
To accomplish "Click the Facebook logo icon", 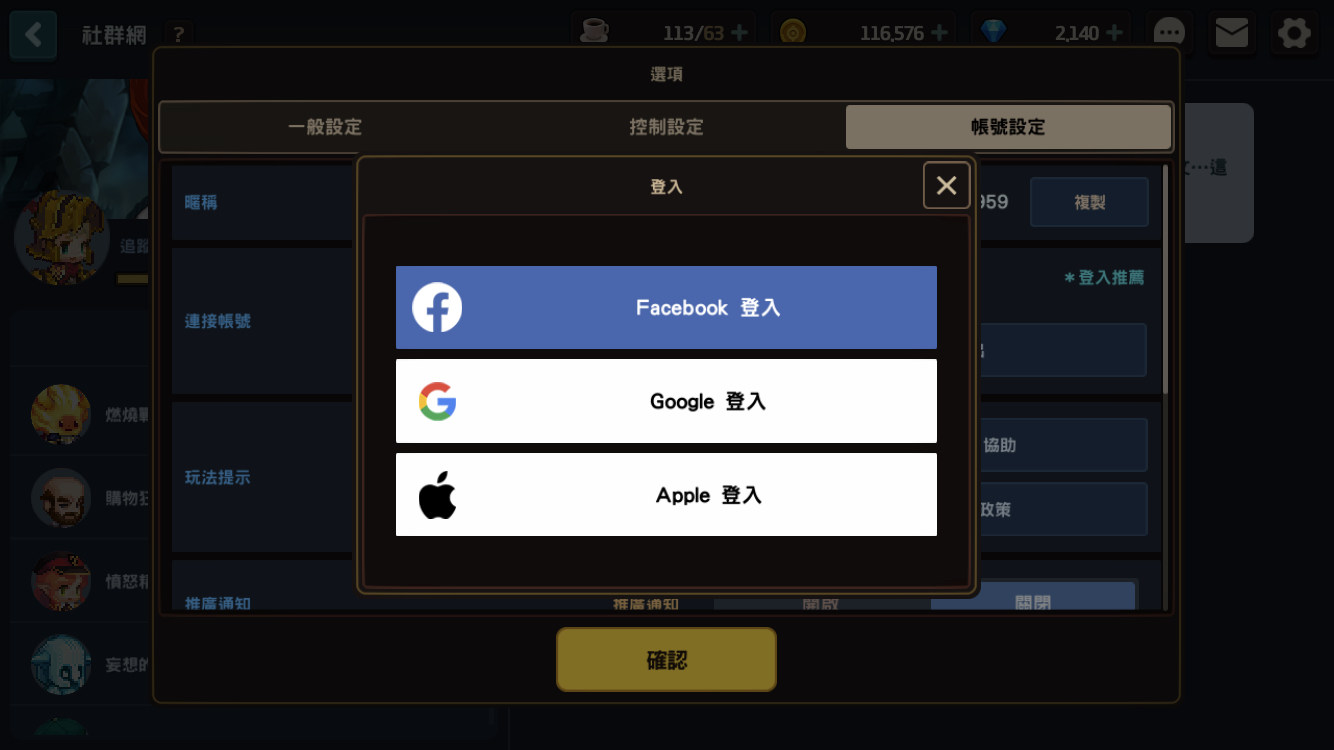I will tap(437, 307).
